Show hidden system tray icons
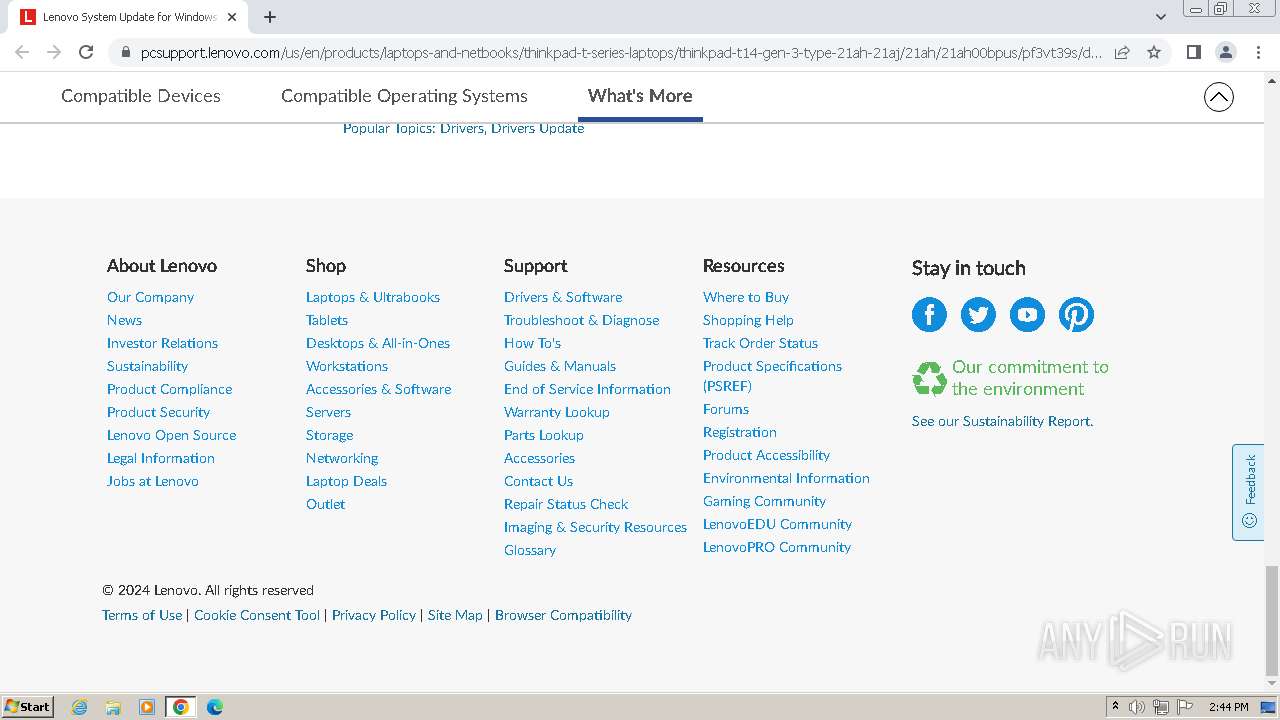 1115,707
